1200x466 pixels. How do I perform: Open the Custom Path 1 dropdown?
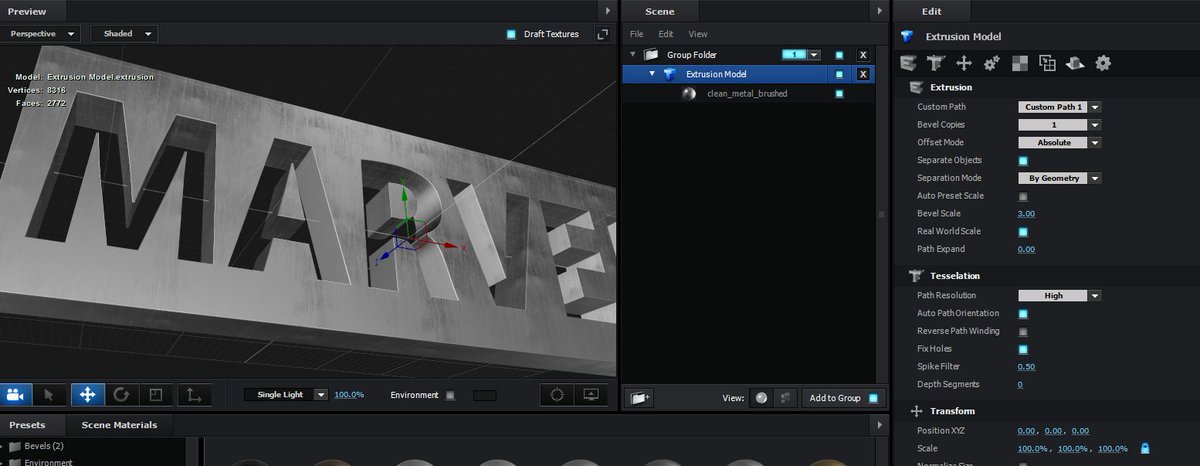(1059, 107)
